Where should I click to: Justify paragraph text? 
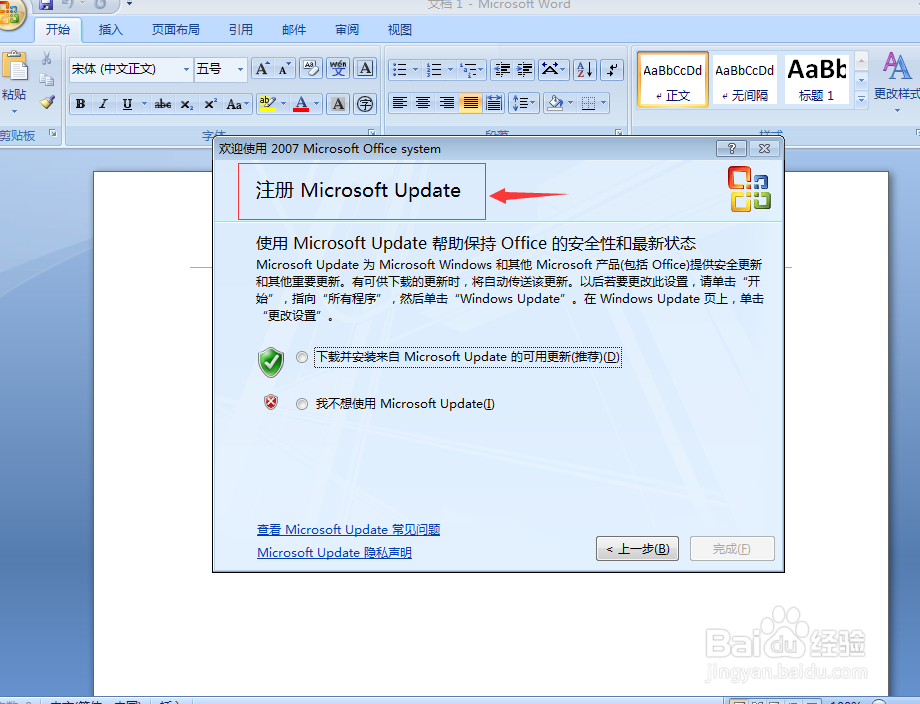point(470,104)
